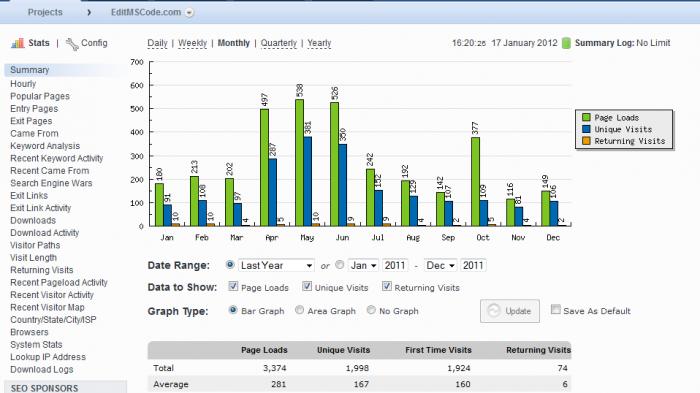The image size is (700, 393).
Task: Click the Total Page Loads value 3,374
Action: click(x=275, y=368)
